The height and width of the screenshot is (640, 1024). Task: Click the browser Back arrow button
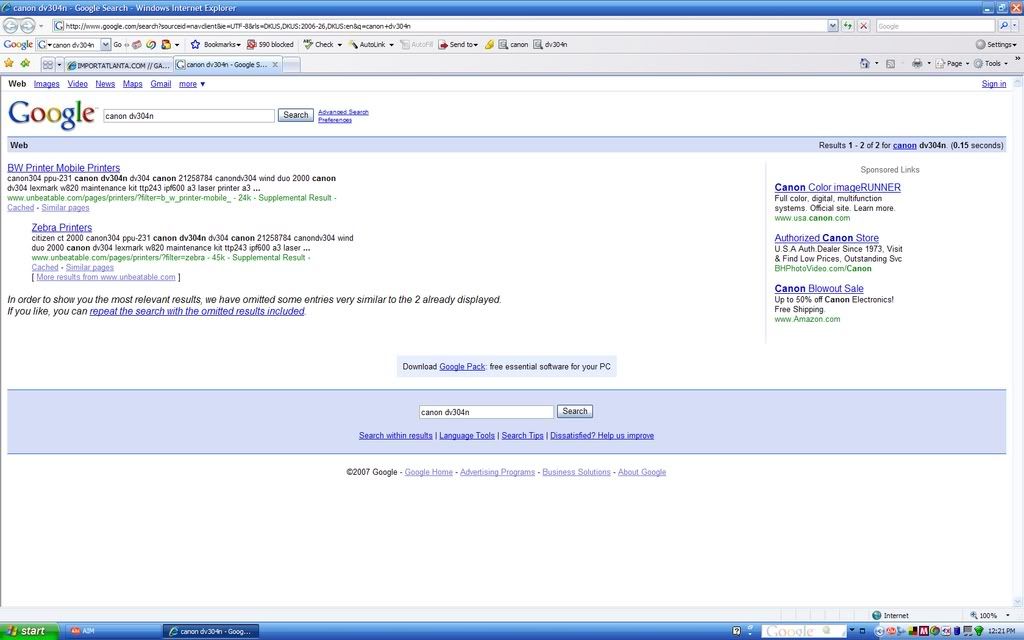(x=11, y=26)
